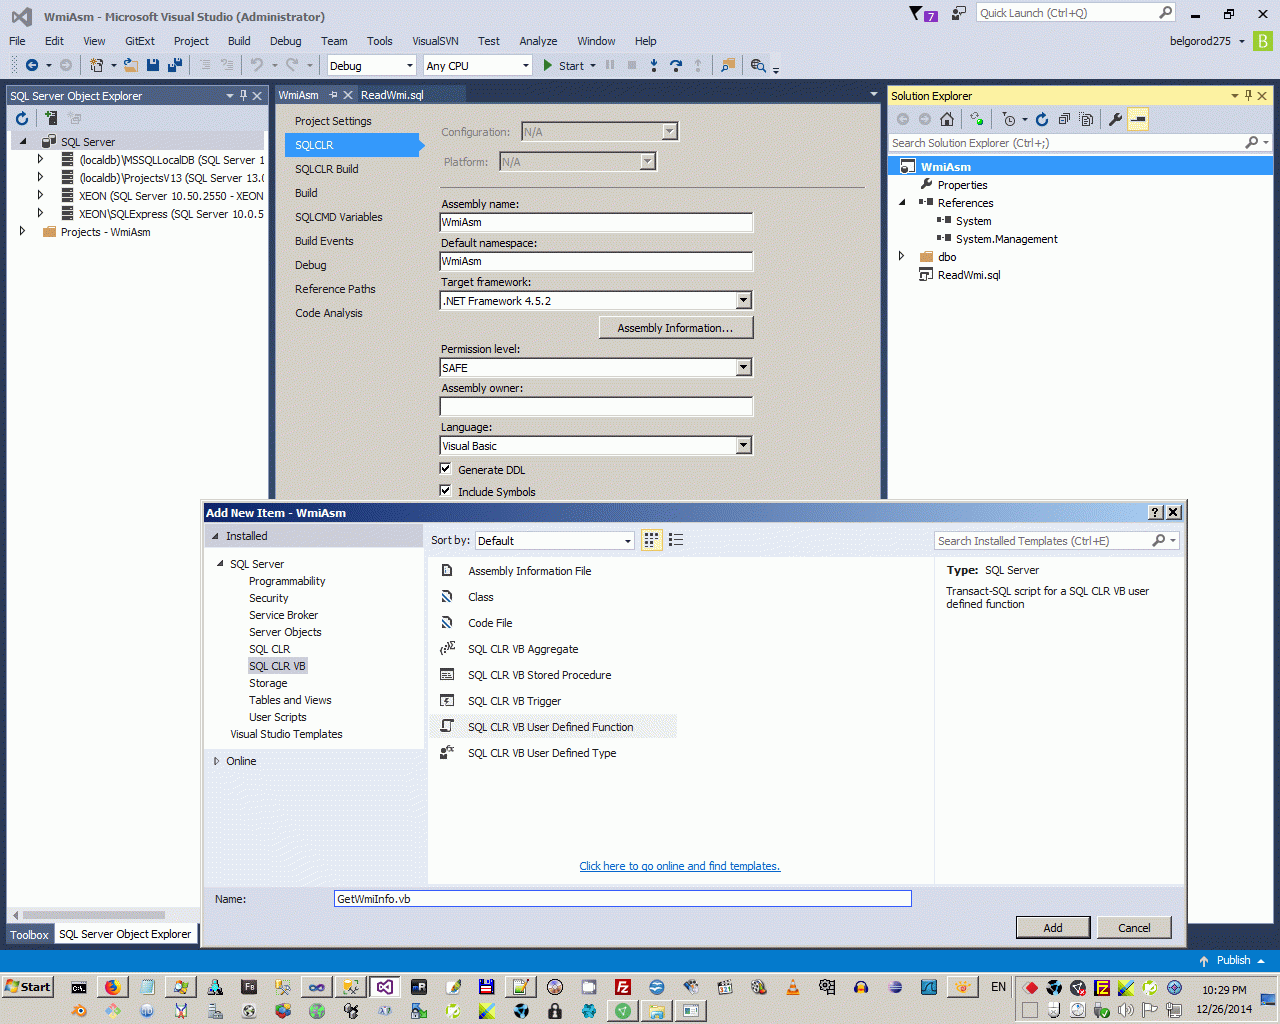The image size is (1280, 1024).
Task: Switch to medium icons view in dialog
Action: [652, 540]
